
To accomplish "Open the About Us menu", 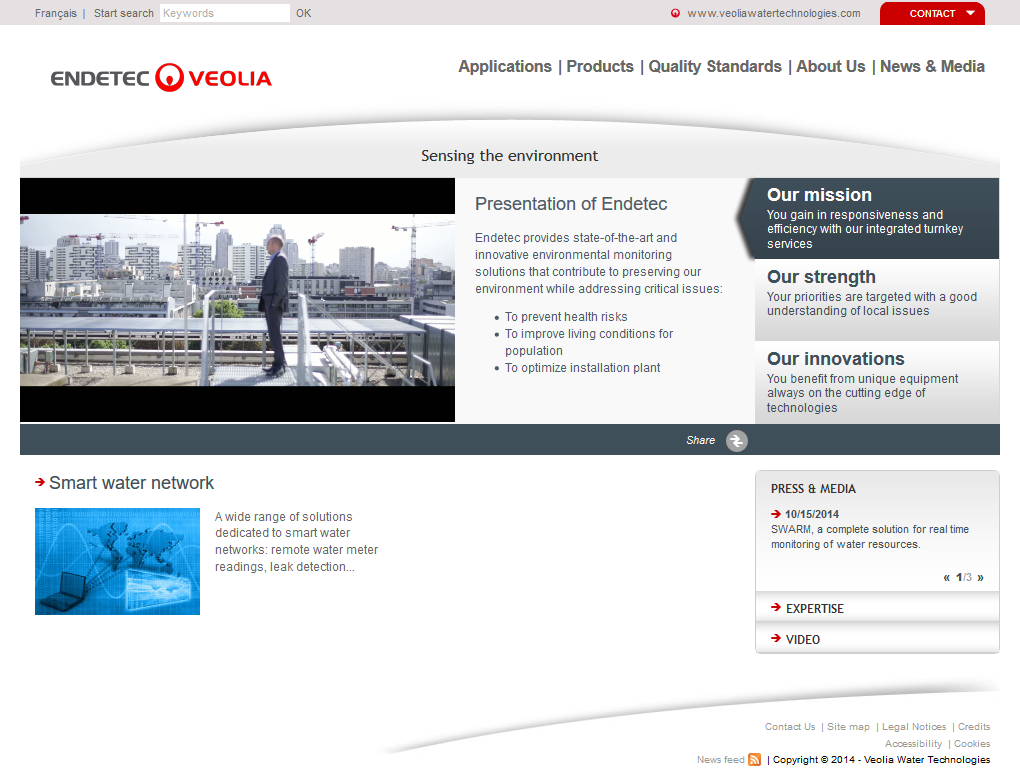I will 831,66.
